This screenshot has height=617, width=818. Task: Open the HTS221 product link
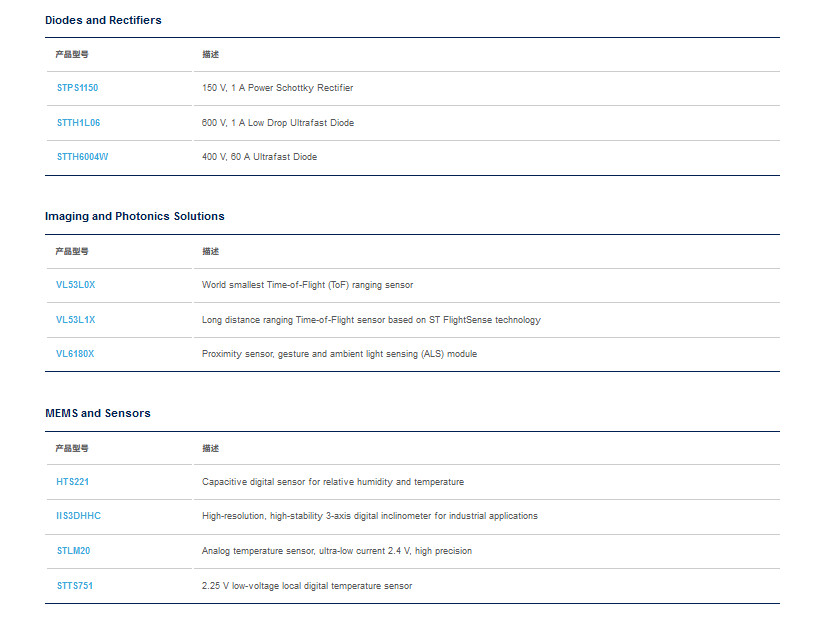73,482
